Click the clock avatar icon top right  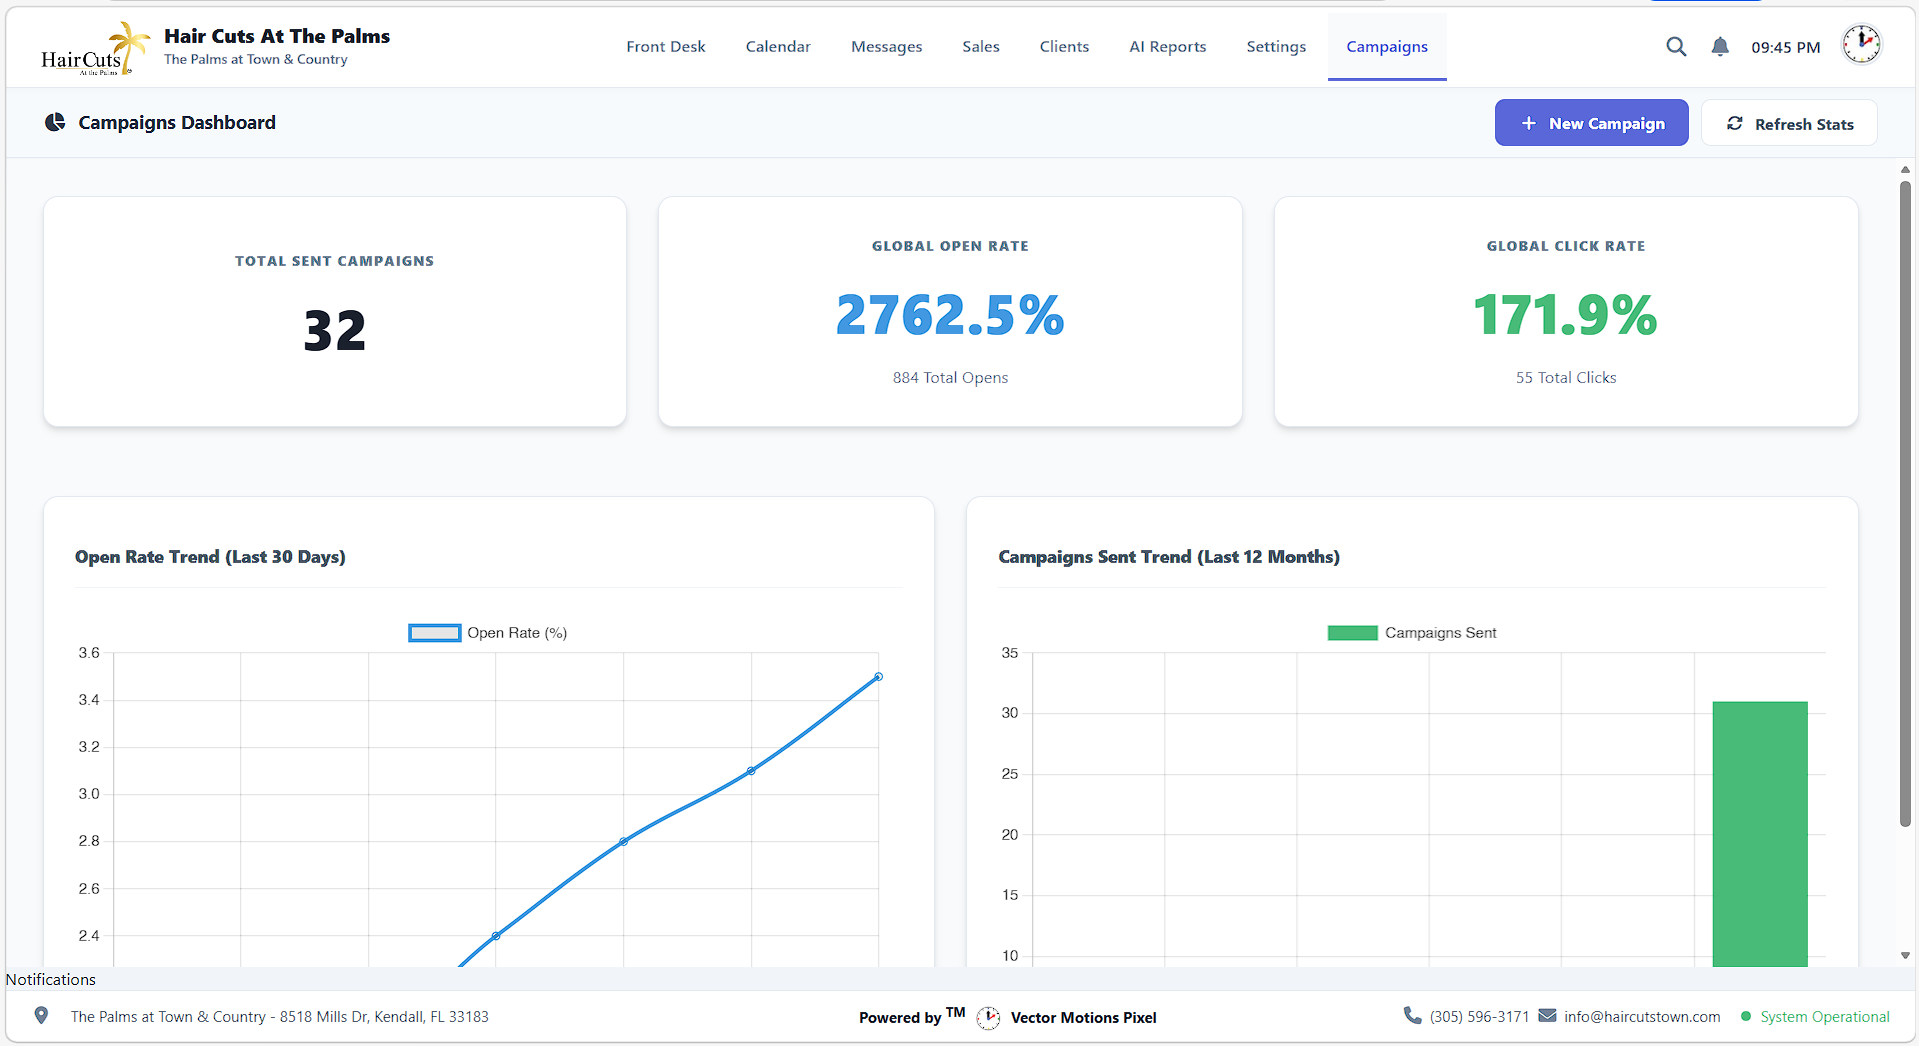tap(1860, 44)
